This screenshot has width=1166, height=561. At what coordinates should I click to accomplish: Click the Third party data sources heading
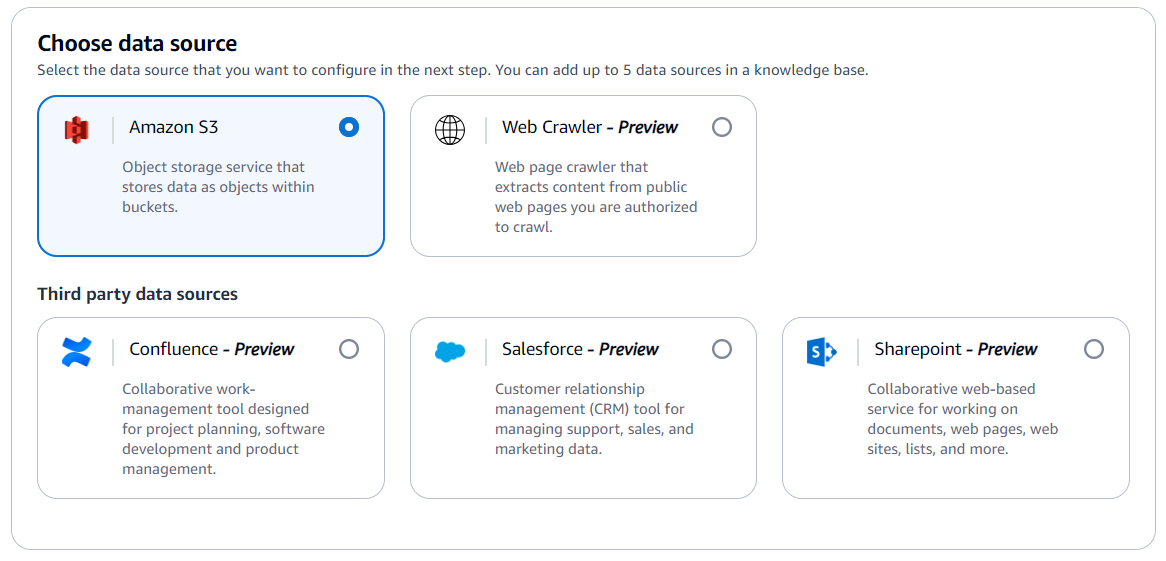138,294
